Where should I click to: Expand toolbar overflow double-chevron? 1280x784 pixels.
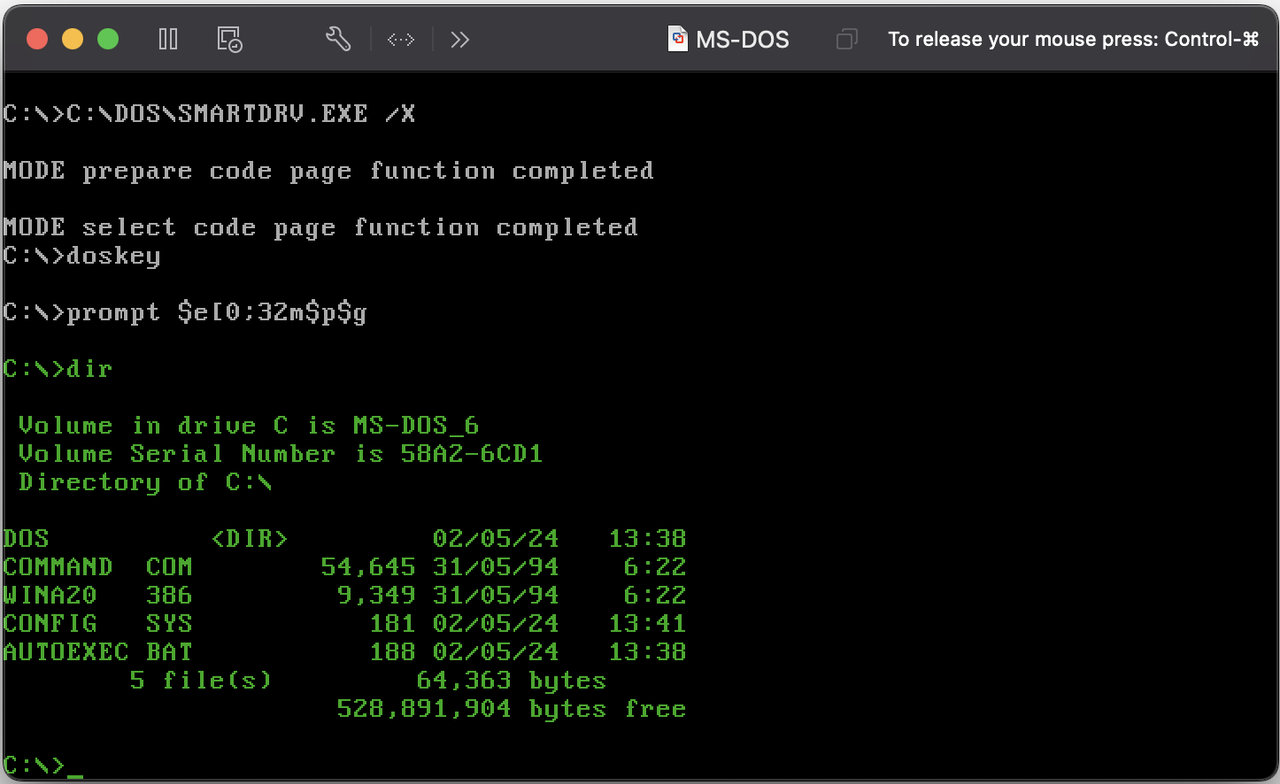pos(460,40)
